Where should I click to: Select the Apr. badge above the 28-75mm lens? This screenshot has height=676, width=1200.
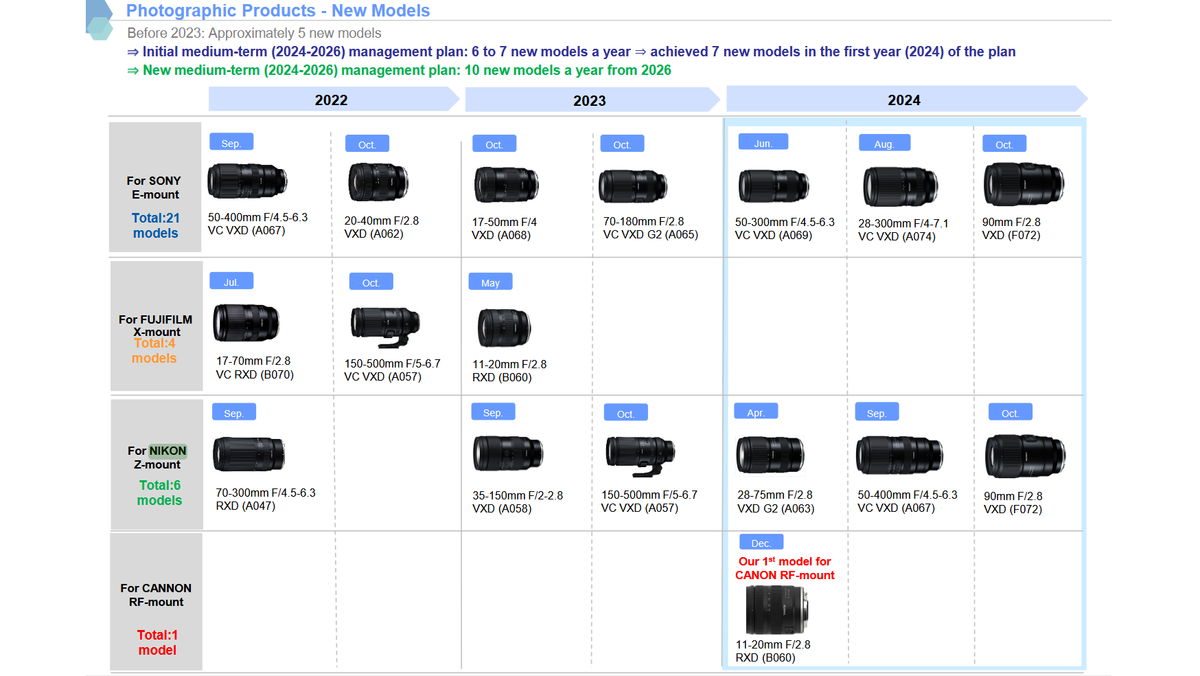coord(756,411)
